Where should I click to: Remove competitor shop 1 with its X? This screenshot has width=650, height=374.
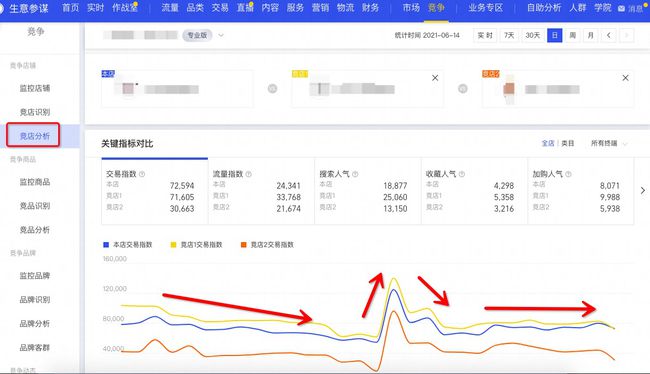tap(435, 78)
